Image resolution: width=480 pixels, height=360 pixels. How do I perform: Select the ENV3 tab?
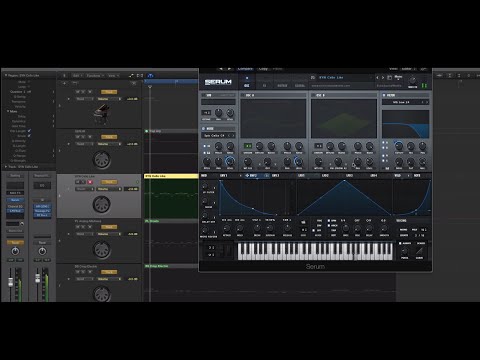coord(275,175)
